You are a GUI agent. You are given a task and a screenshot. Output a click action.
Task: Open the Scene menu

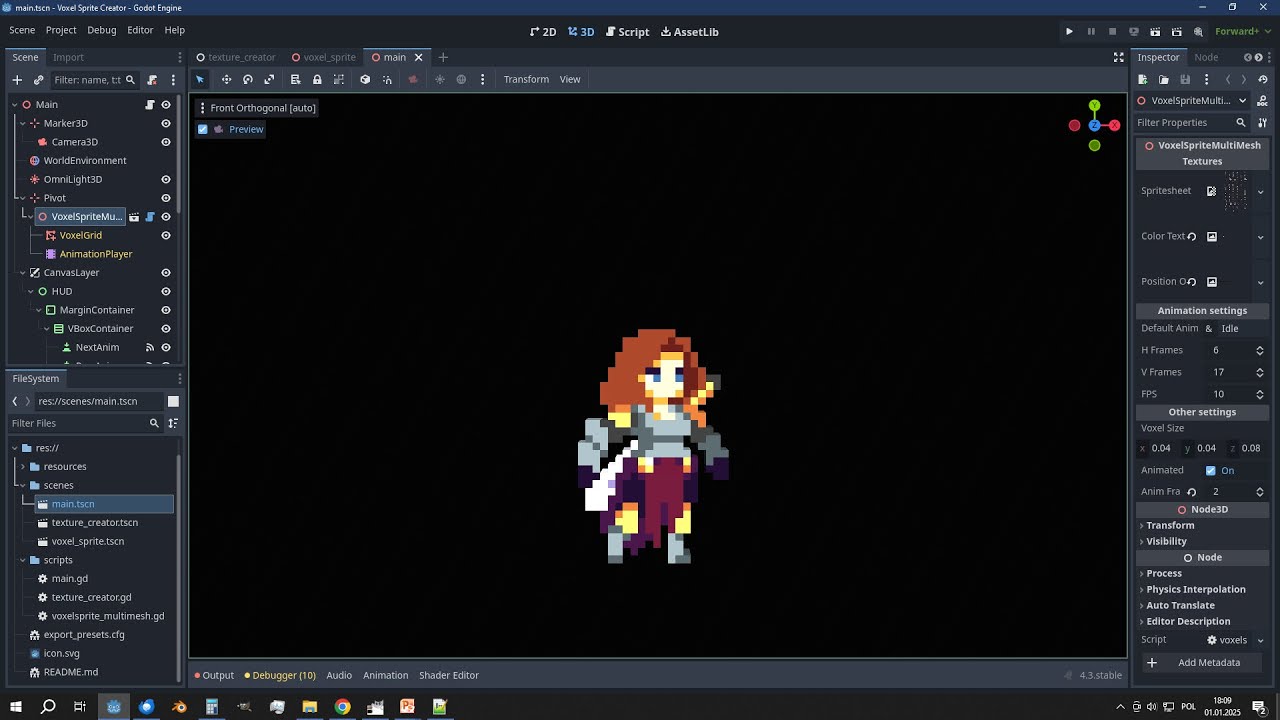(22, 30)
